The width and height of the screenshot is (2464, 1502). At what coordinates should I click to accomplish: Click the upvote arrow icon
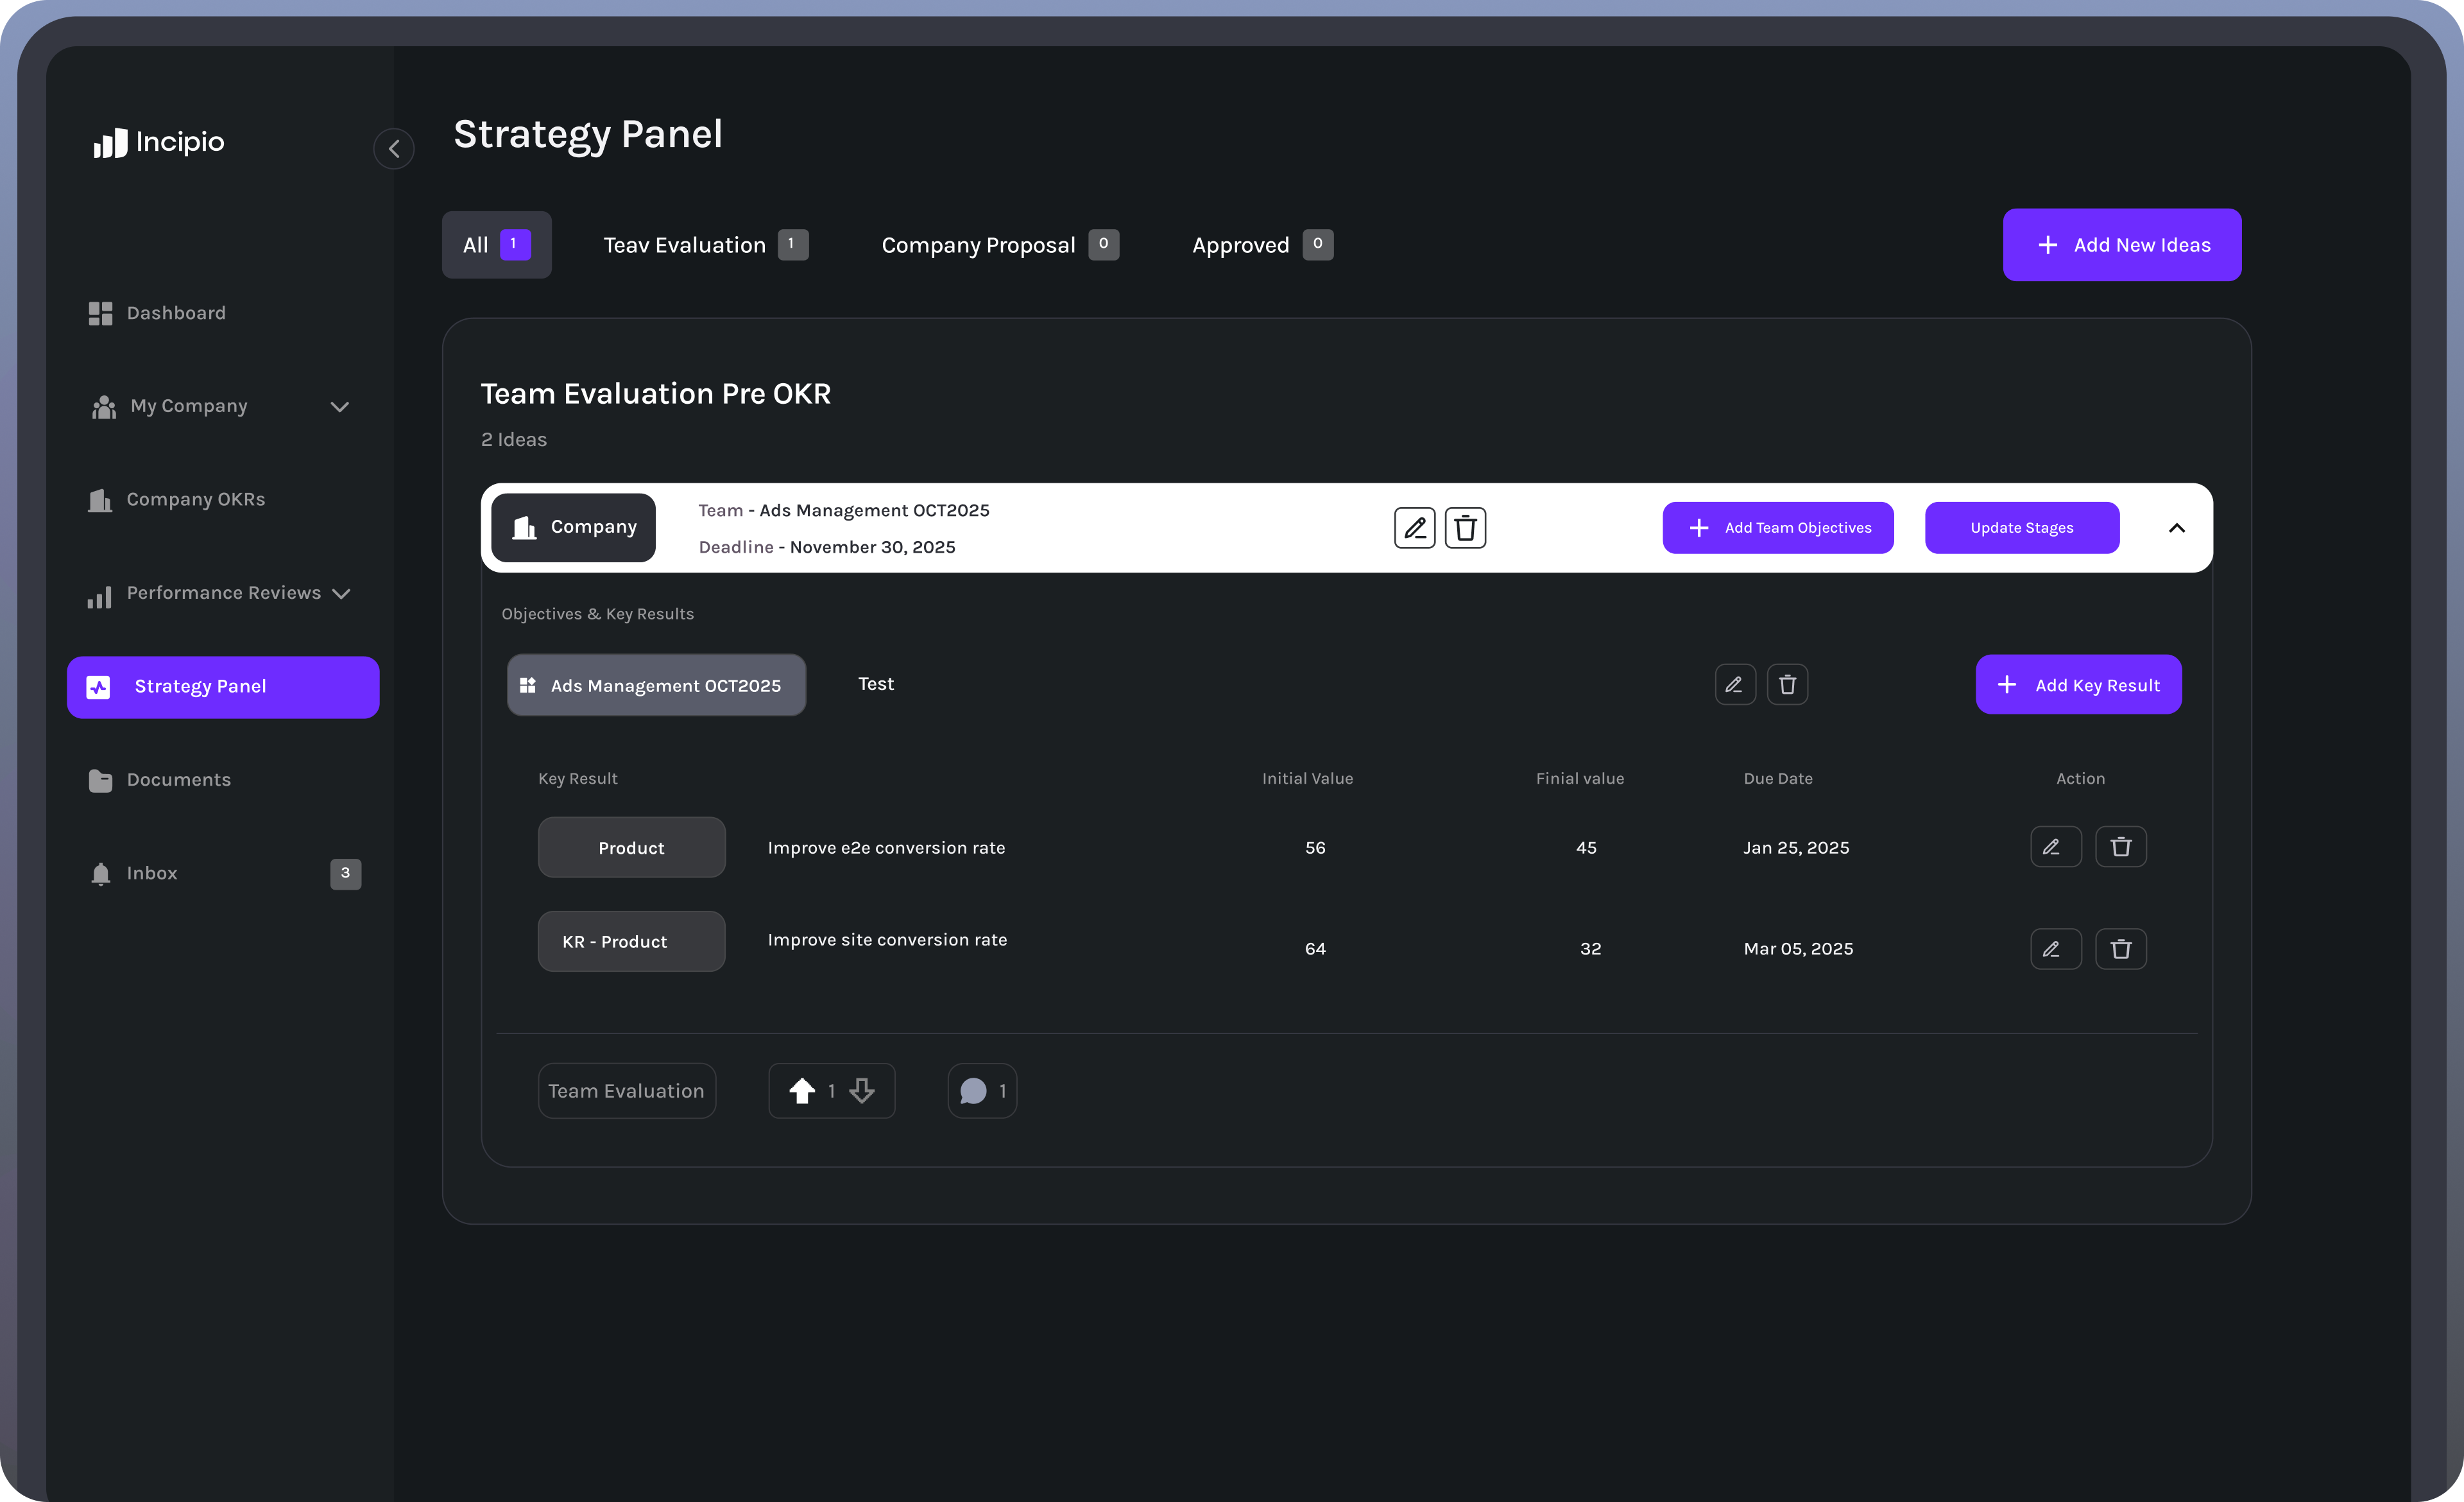802,1090
